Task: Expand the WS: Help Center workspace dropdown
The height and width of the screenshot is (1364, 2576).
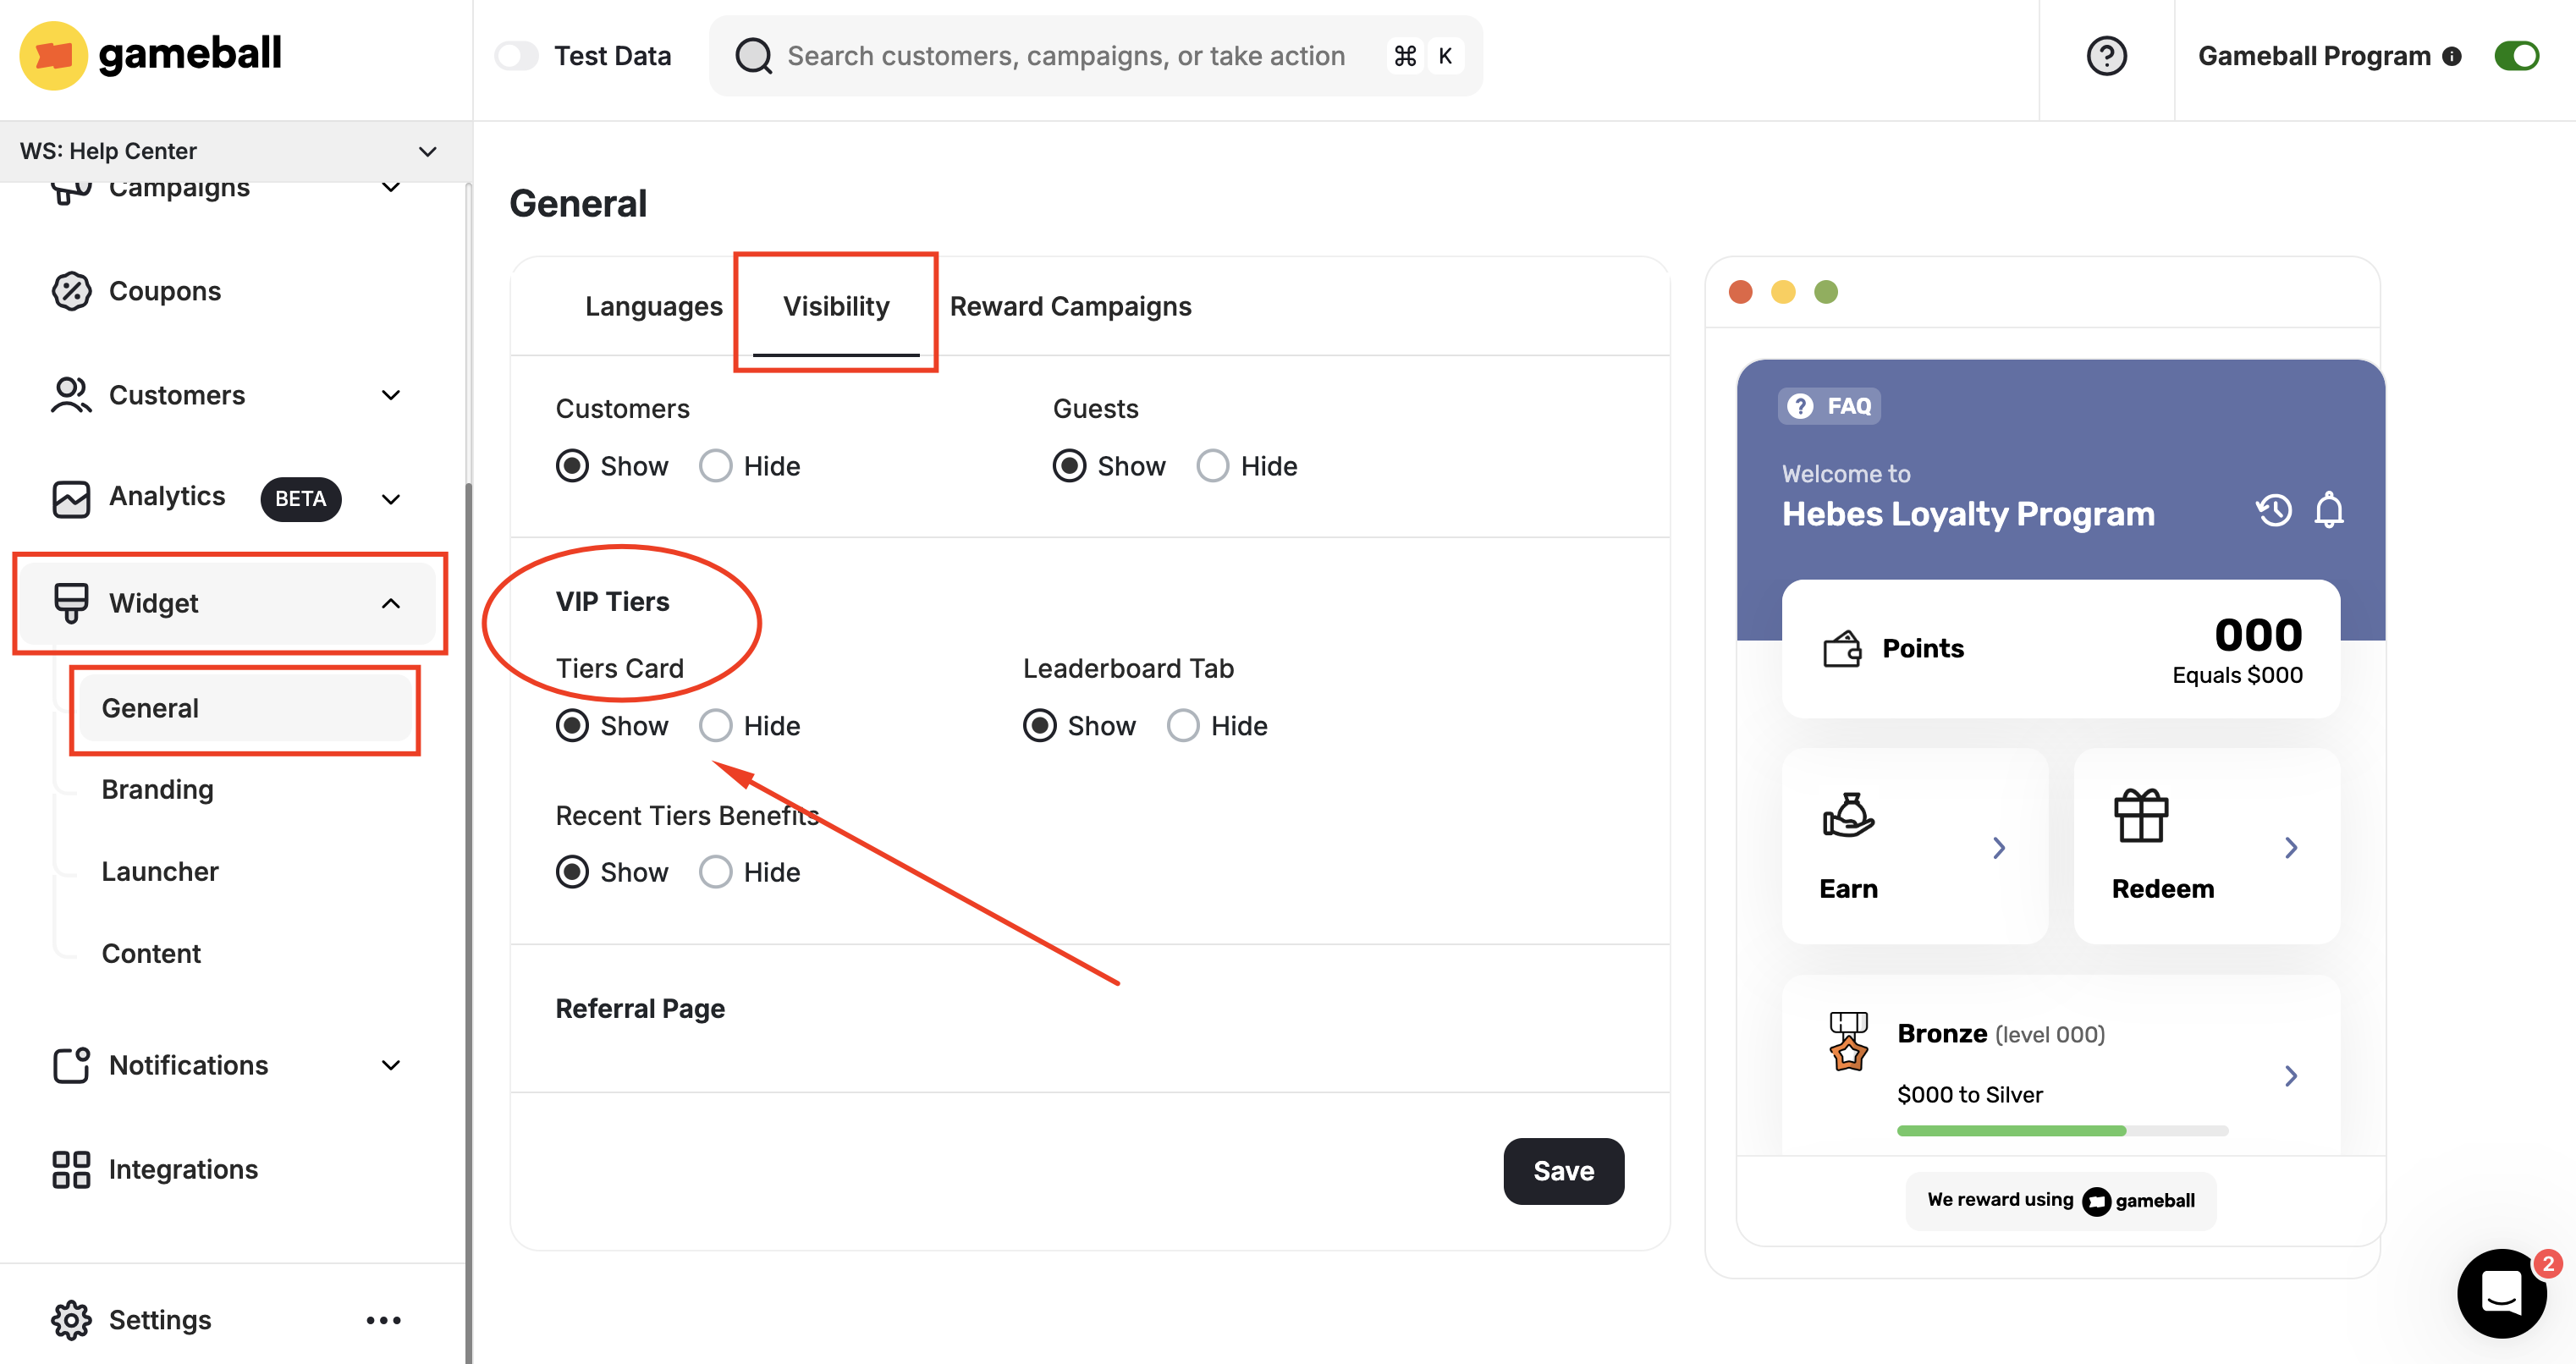Action: [x=427, y=151]
